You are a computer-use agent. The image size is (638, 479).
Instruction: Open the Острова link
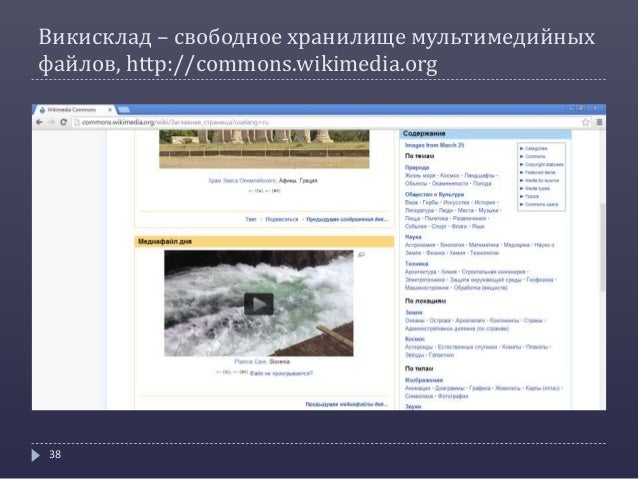(440, 321)
